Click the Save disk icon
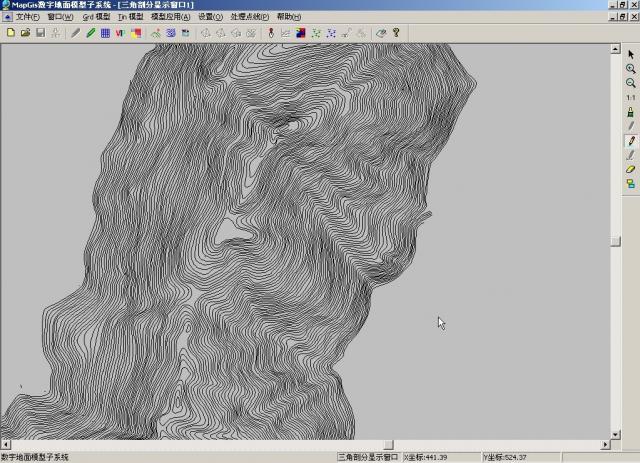The height and width of the screenshot is (463, 640). (40, 33)
